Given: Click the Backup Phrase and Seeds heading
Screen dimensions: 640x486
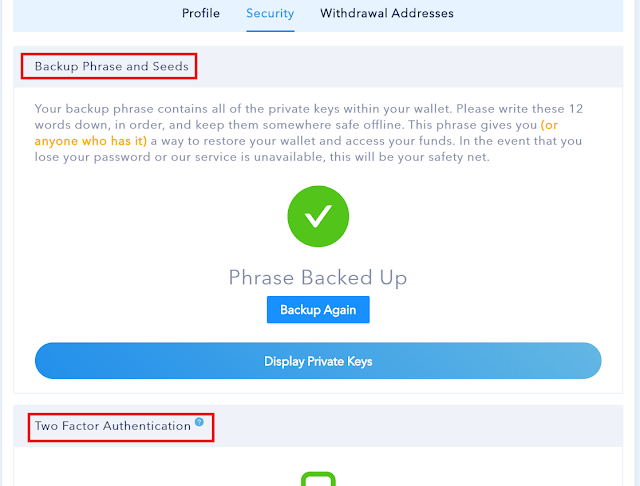Looking at the screenshot, I should [x=111, y=66].
